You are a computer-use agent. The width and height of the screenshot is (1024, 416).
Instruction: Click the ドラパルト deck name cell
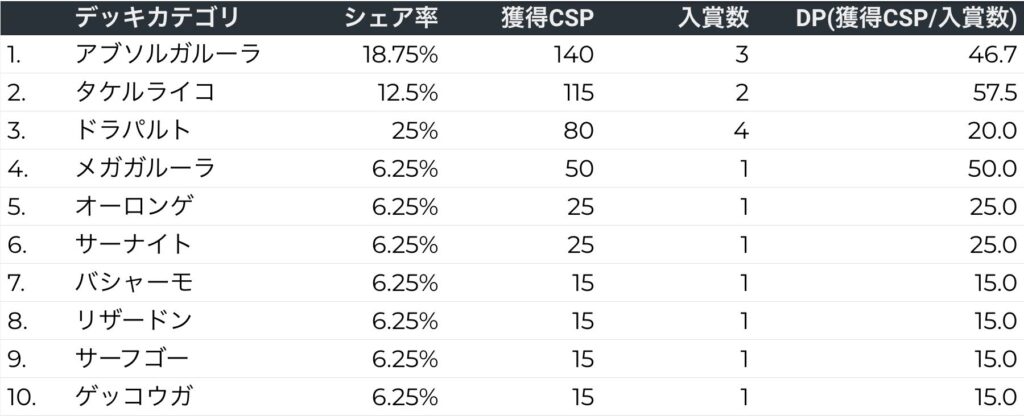point(133,130)
